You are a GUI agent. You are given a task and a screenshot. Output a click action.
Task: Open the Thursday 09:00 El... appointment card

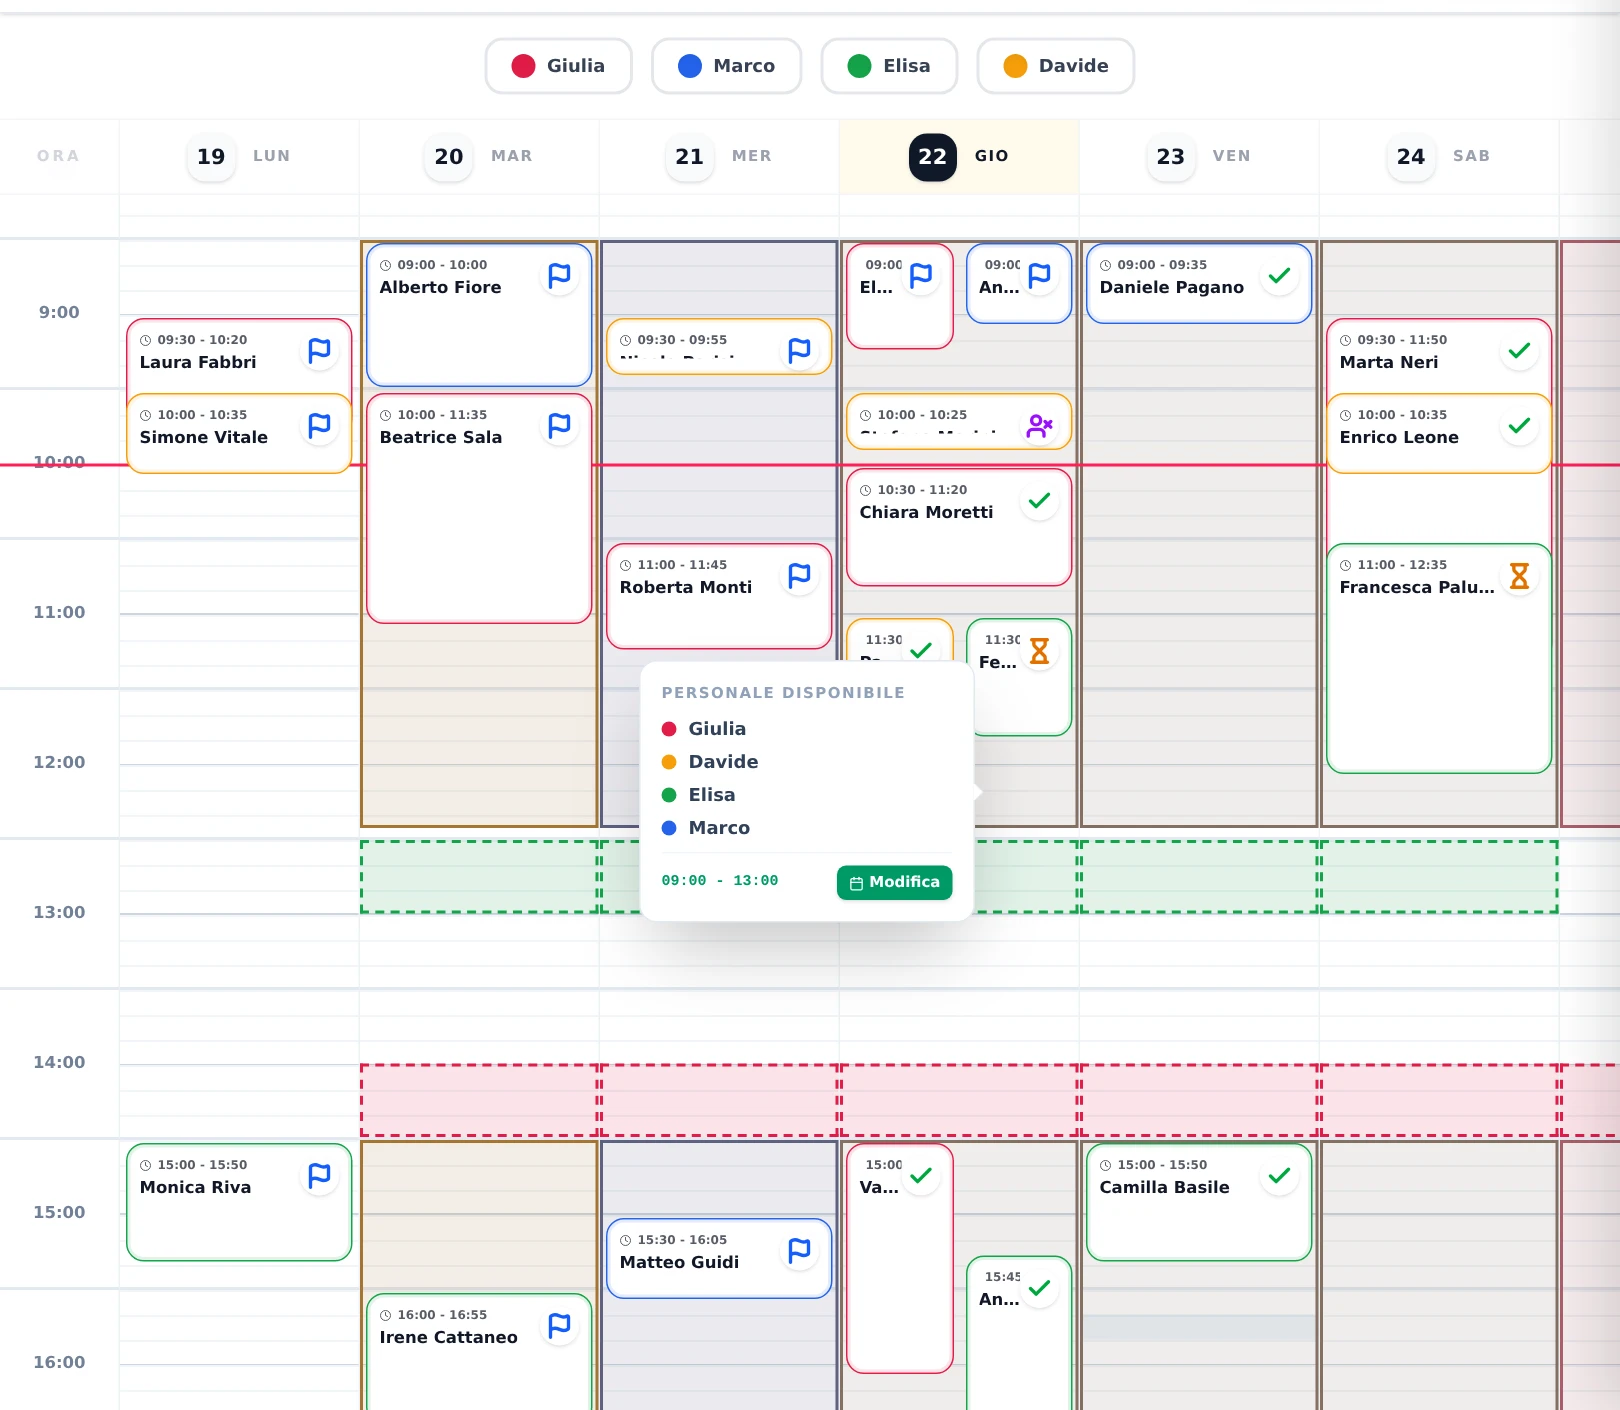pyautogui.click(x=900, y=296)
